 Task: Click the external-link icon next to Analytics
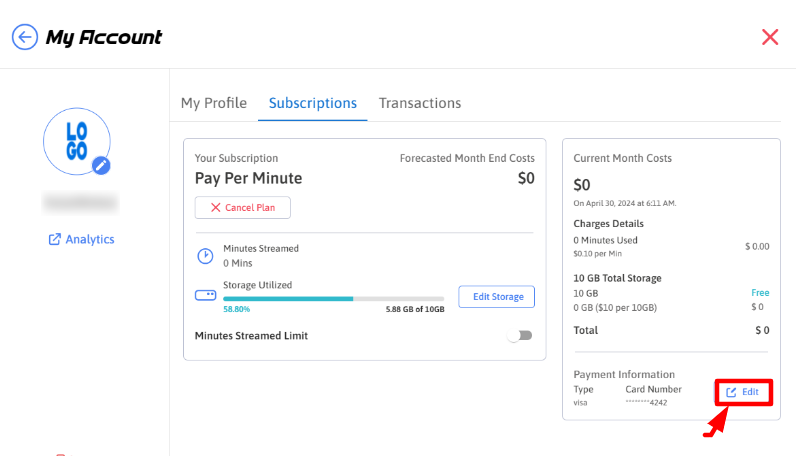(x=54, y=240)
